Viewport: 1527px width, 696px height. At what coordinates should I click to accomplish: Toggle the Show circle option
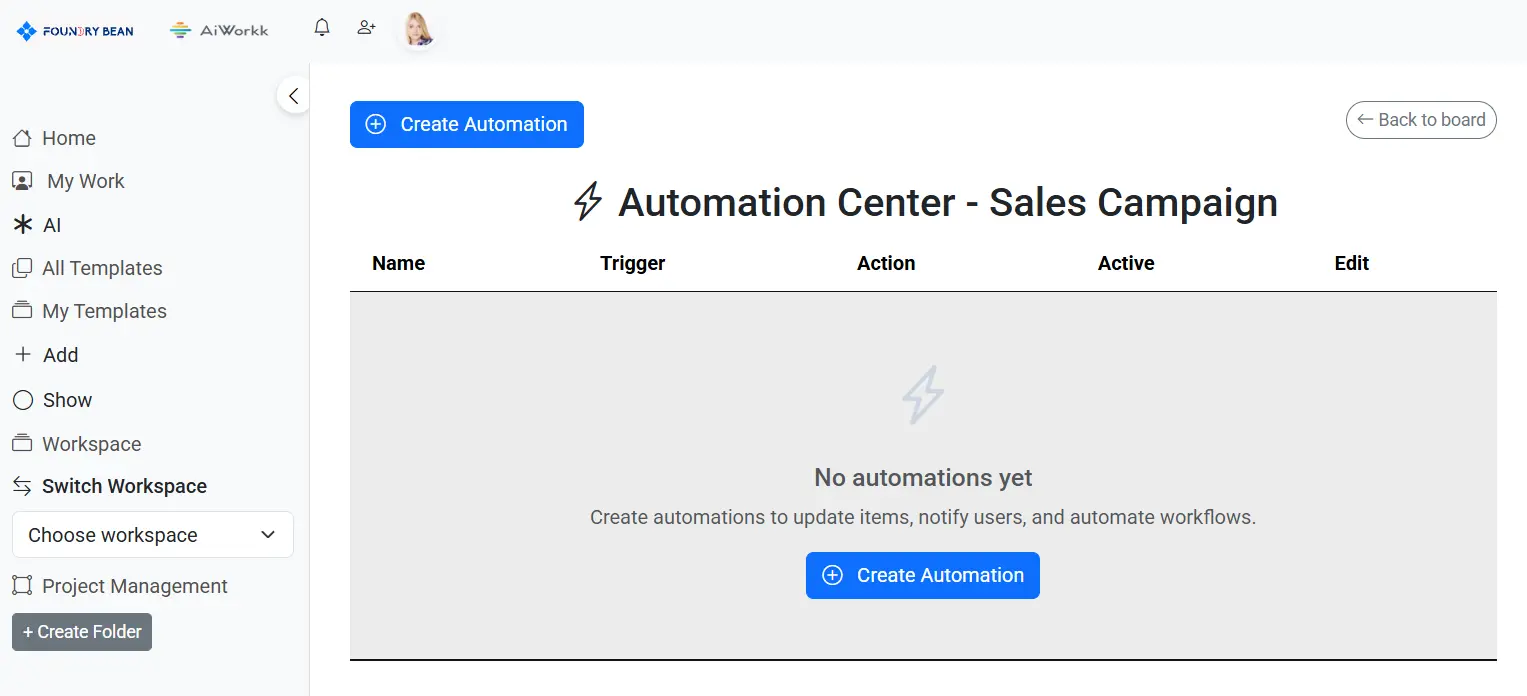23,400
